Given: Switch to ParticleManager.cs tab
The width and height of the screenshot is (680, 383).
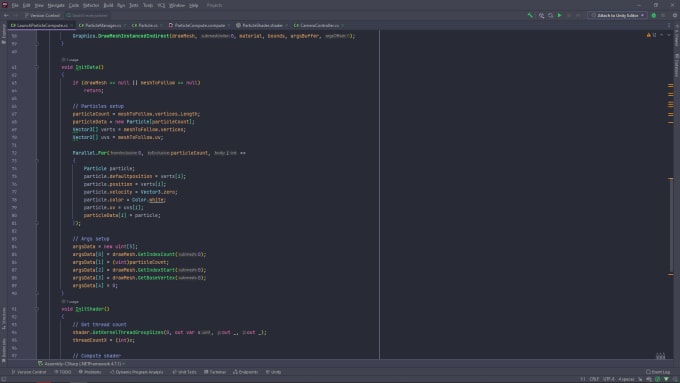Looking at the screenshot, I should point(103,26).
